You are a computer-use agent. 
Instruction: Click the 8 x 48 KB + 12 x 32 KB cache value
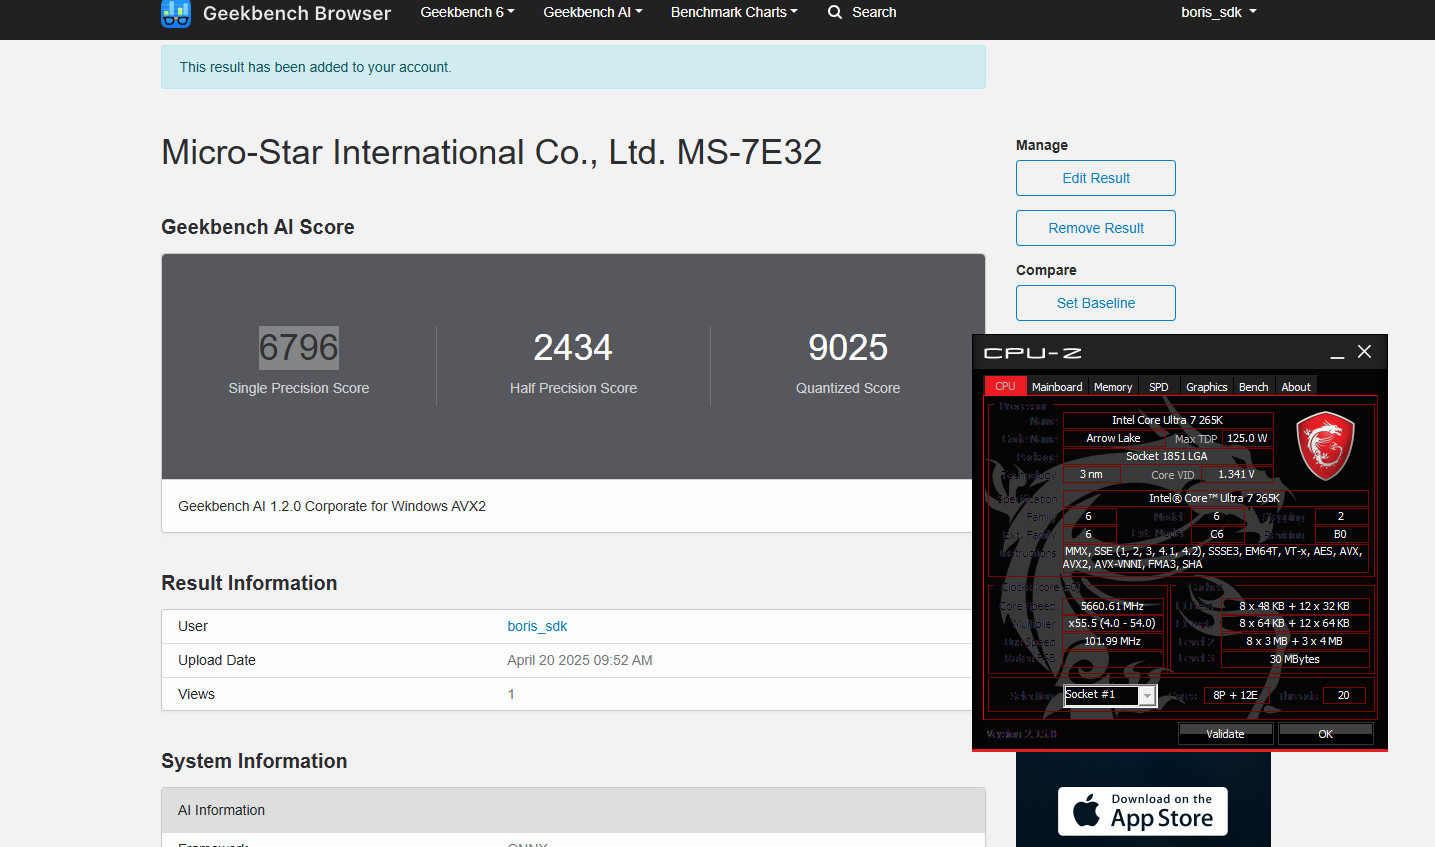1295,606
